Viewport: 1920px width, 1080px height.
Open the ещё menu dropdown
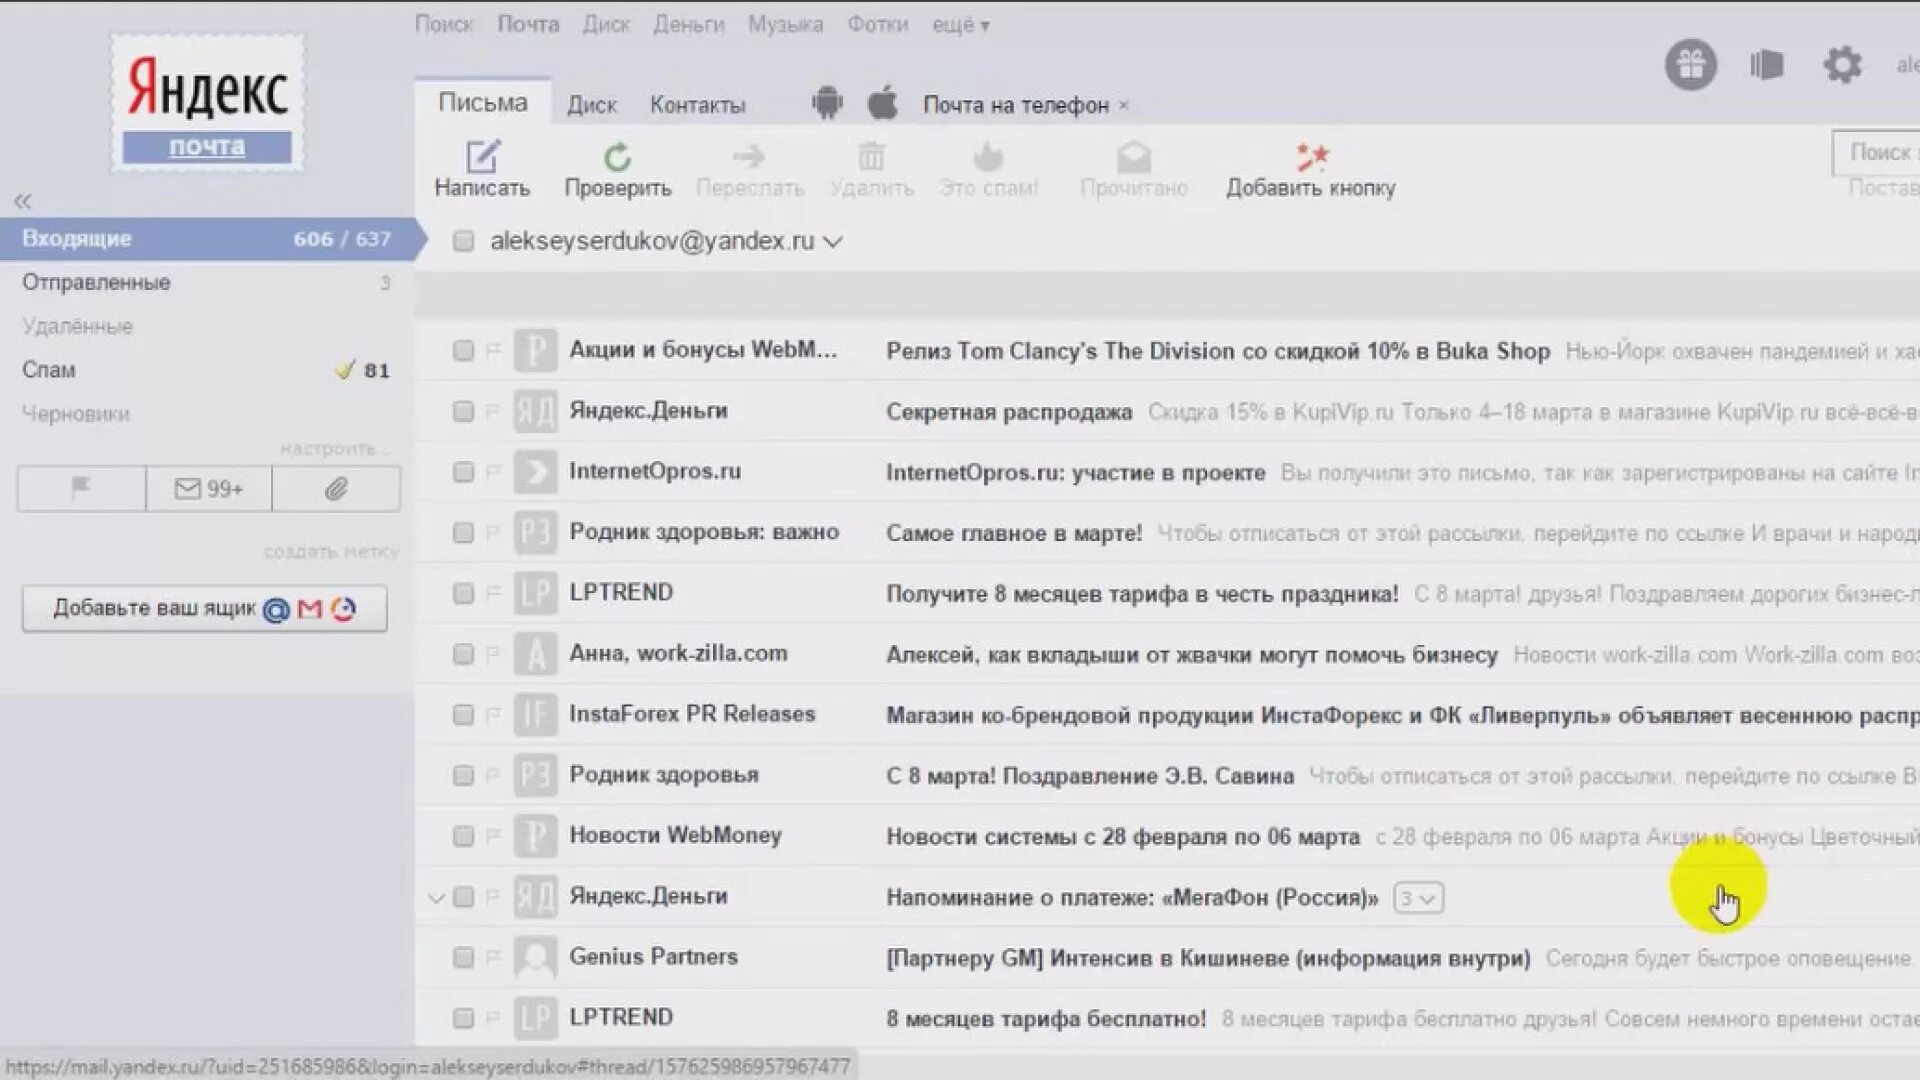(960, 25)
